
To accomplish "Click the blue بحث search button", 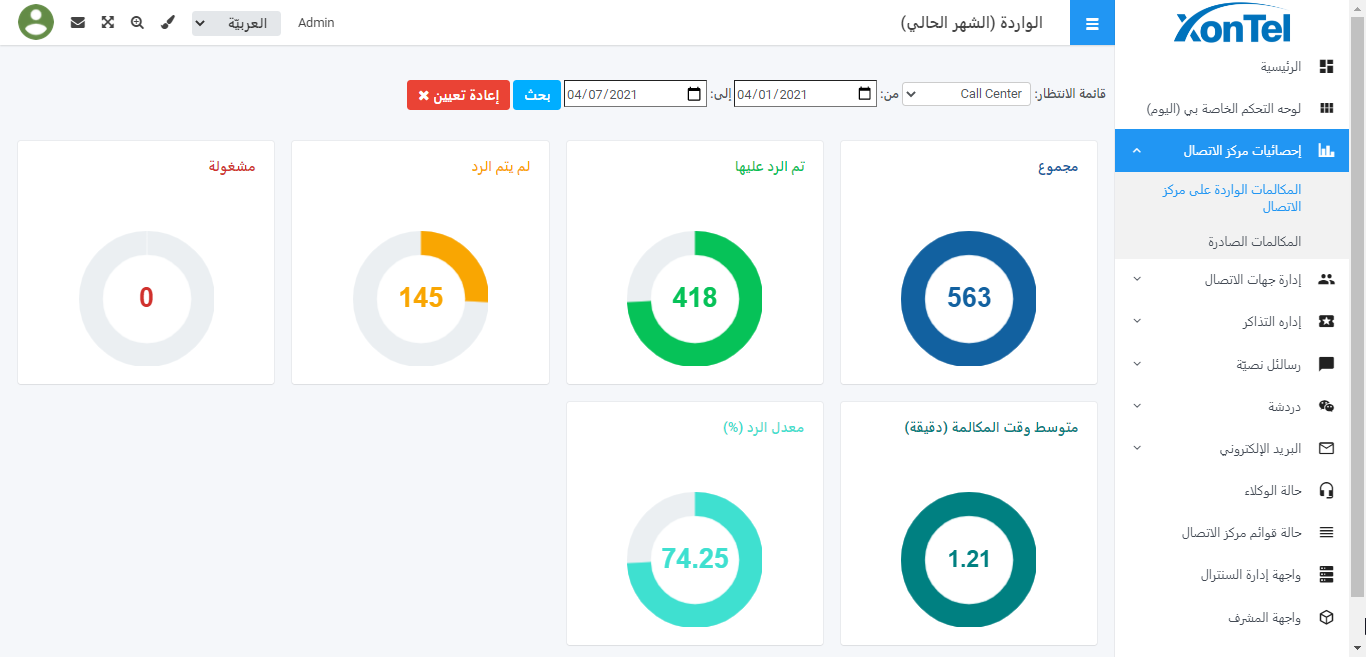I will [x=537, y=95].
